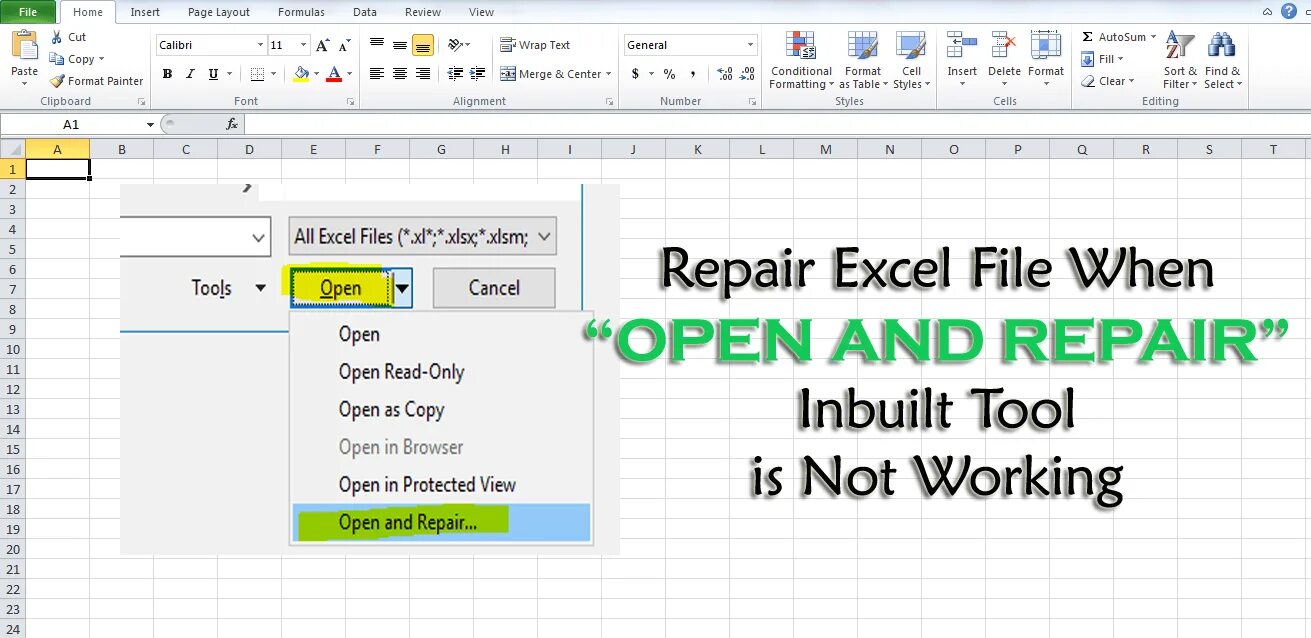
Task: Open Find & Select binoculars tool
Action: (1222, 60)
